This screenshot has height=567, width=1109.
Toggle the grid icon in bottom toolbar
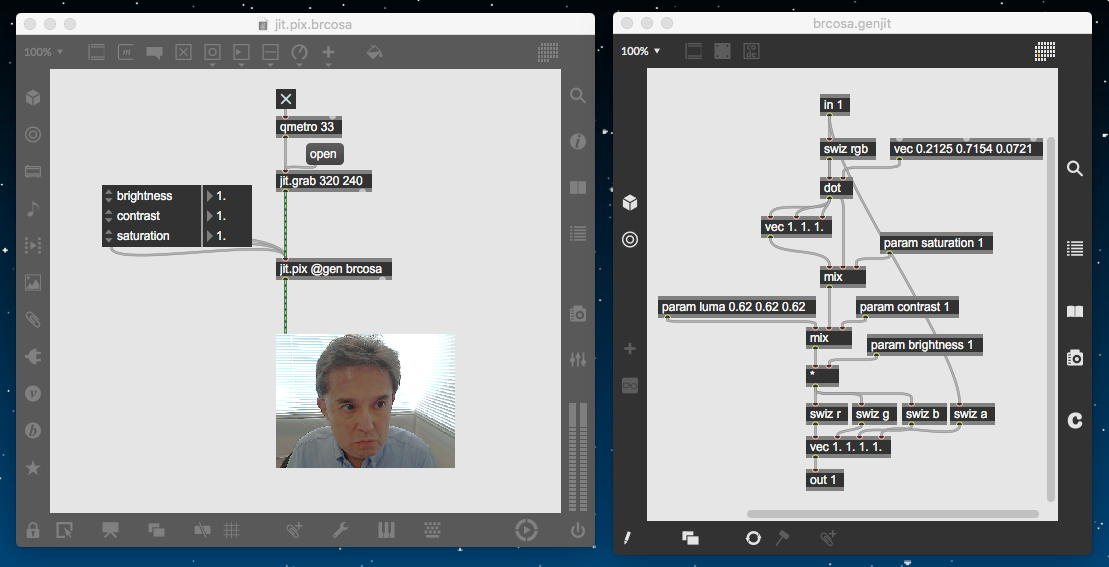coord(231,531)
